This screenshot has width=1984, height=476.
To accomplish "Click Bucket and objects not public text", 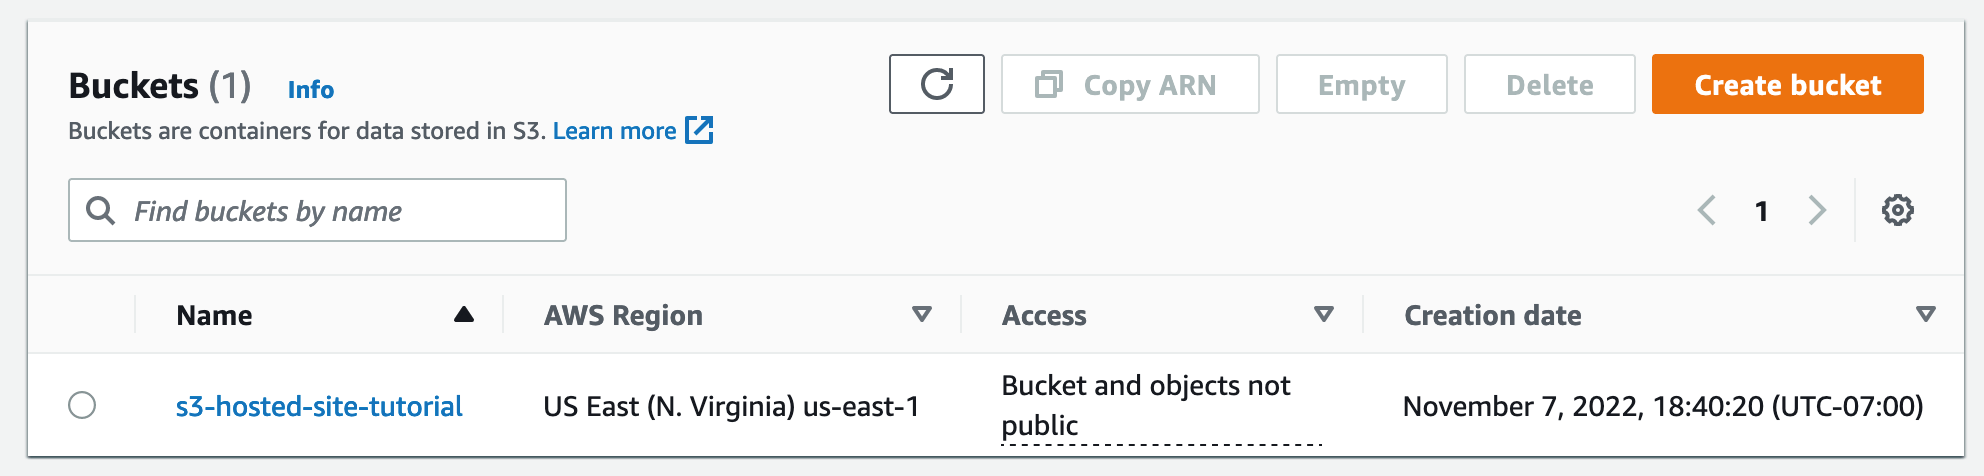I will point(1146,405).
